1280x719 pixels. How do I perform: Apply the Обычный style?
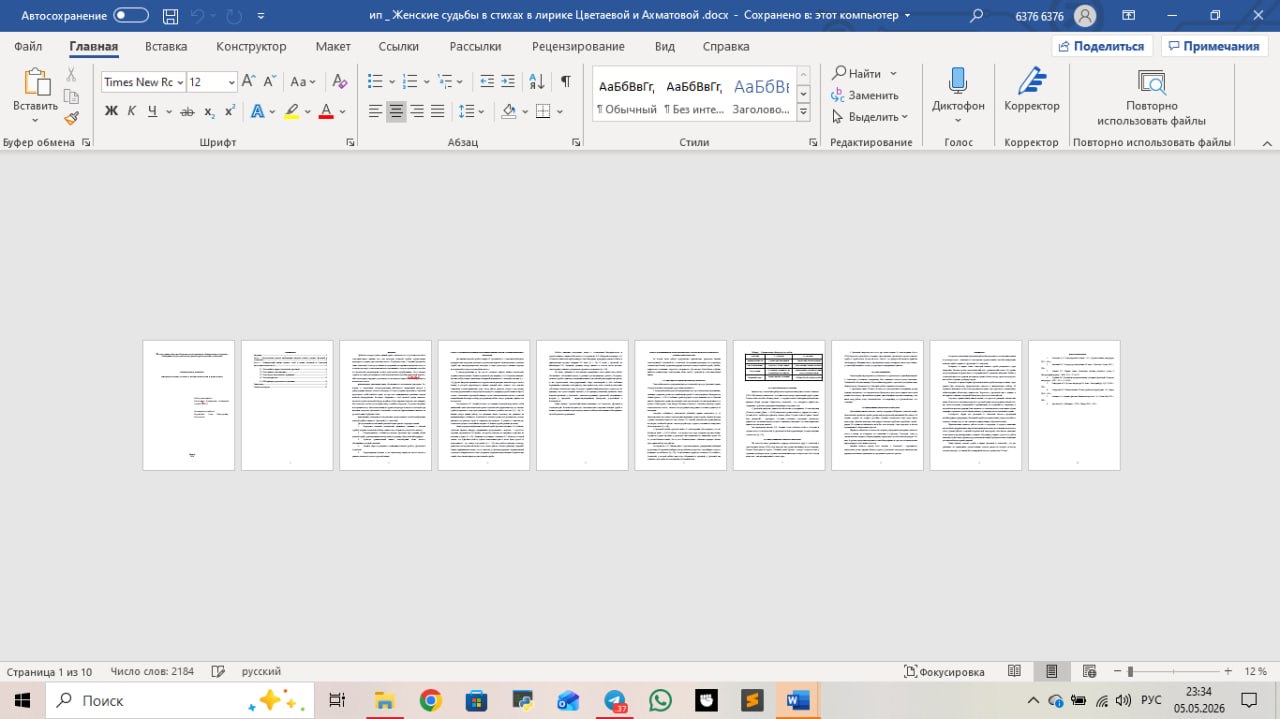[626, 95]
